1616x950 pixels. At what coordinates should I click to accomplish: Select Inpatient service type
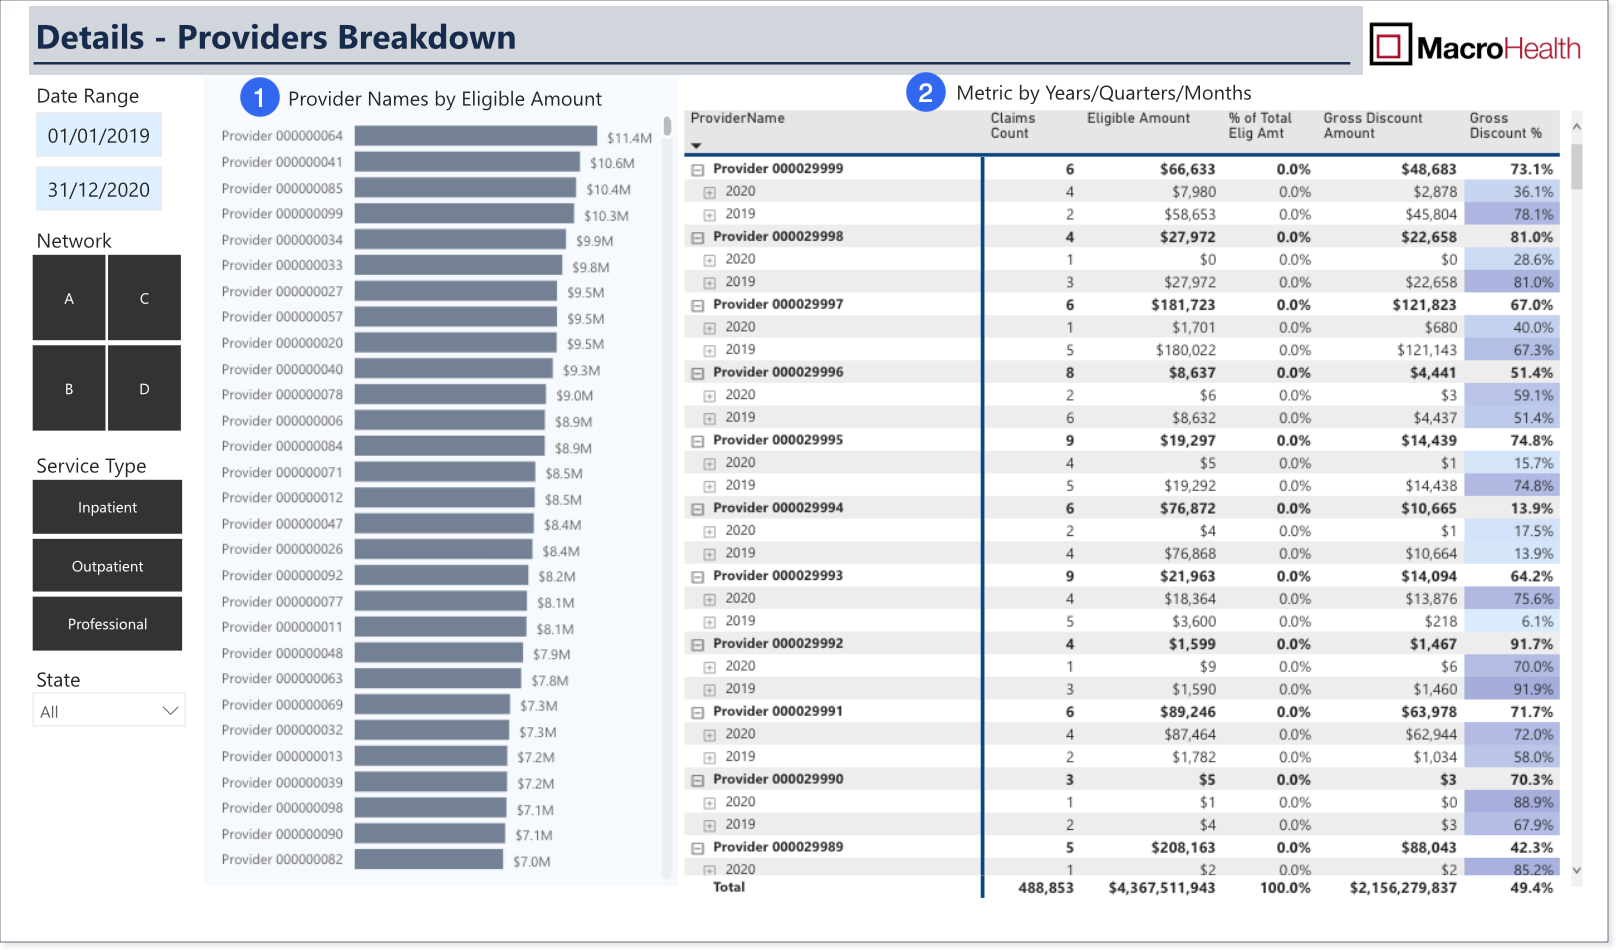[x=107, y=507]
